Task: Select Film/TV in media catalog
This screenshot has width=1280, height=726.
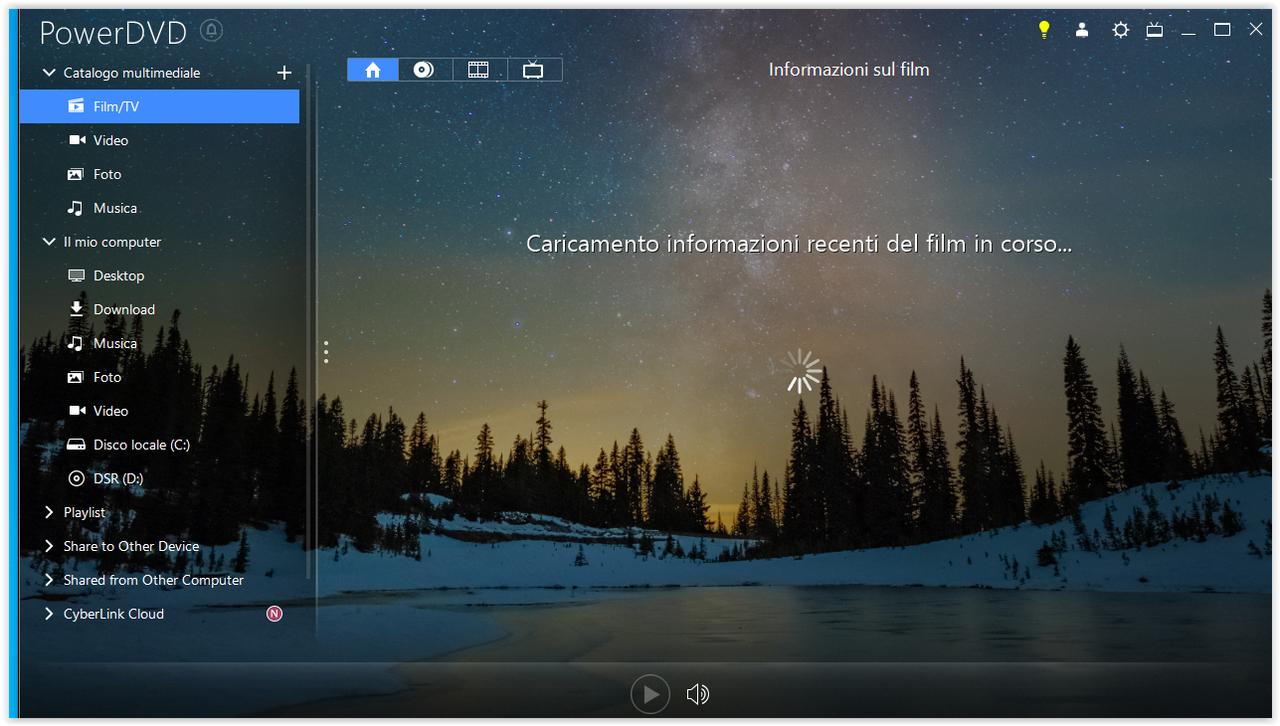Action: (x=159, y=106)
